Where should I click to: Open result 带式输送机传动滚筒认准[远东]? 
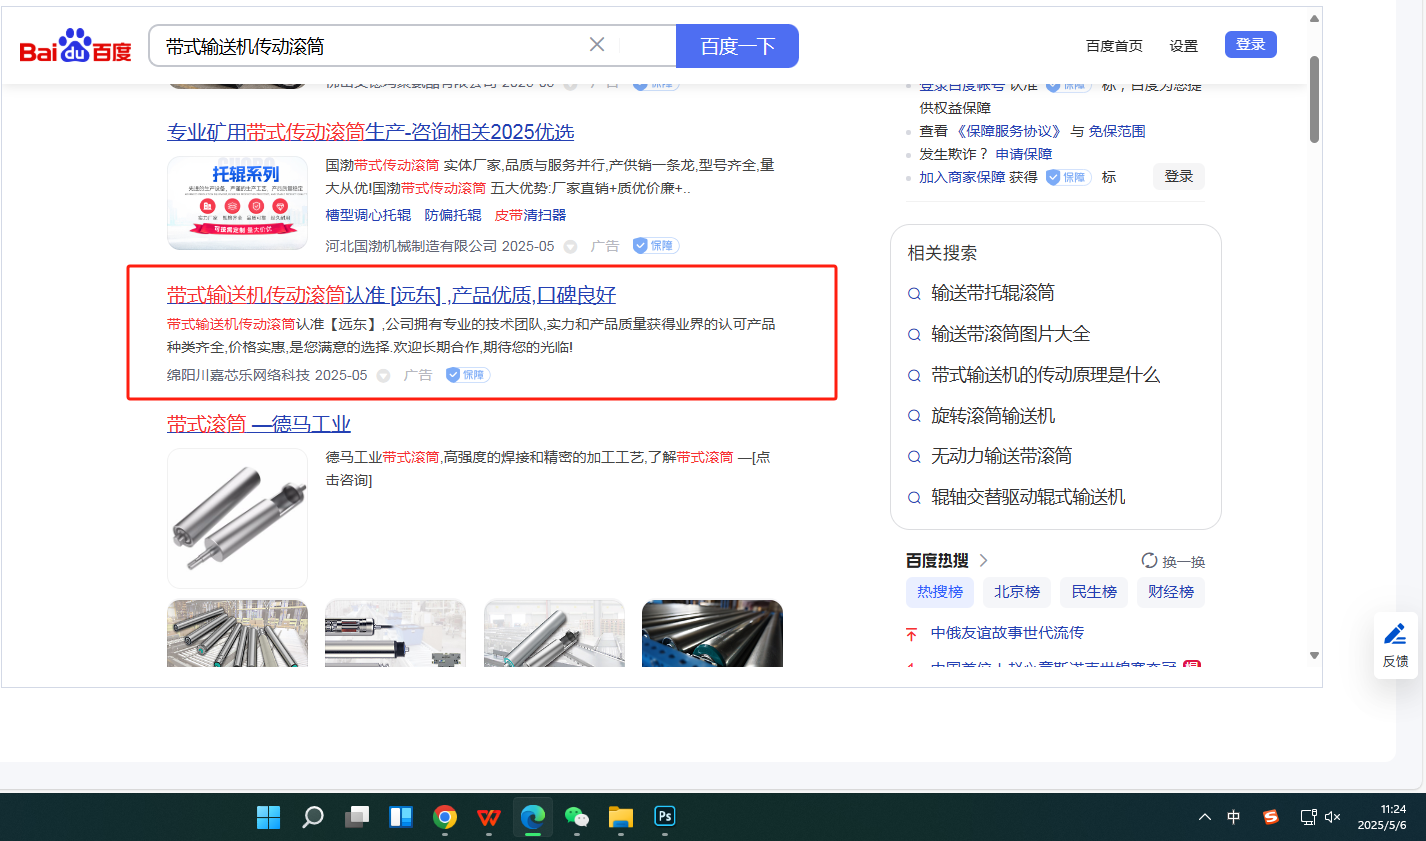tap(391, 295)
